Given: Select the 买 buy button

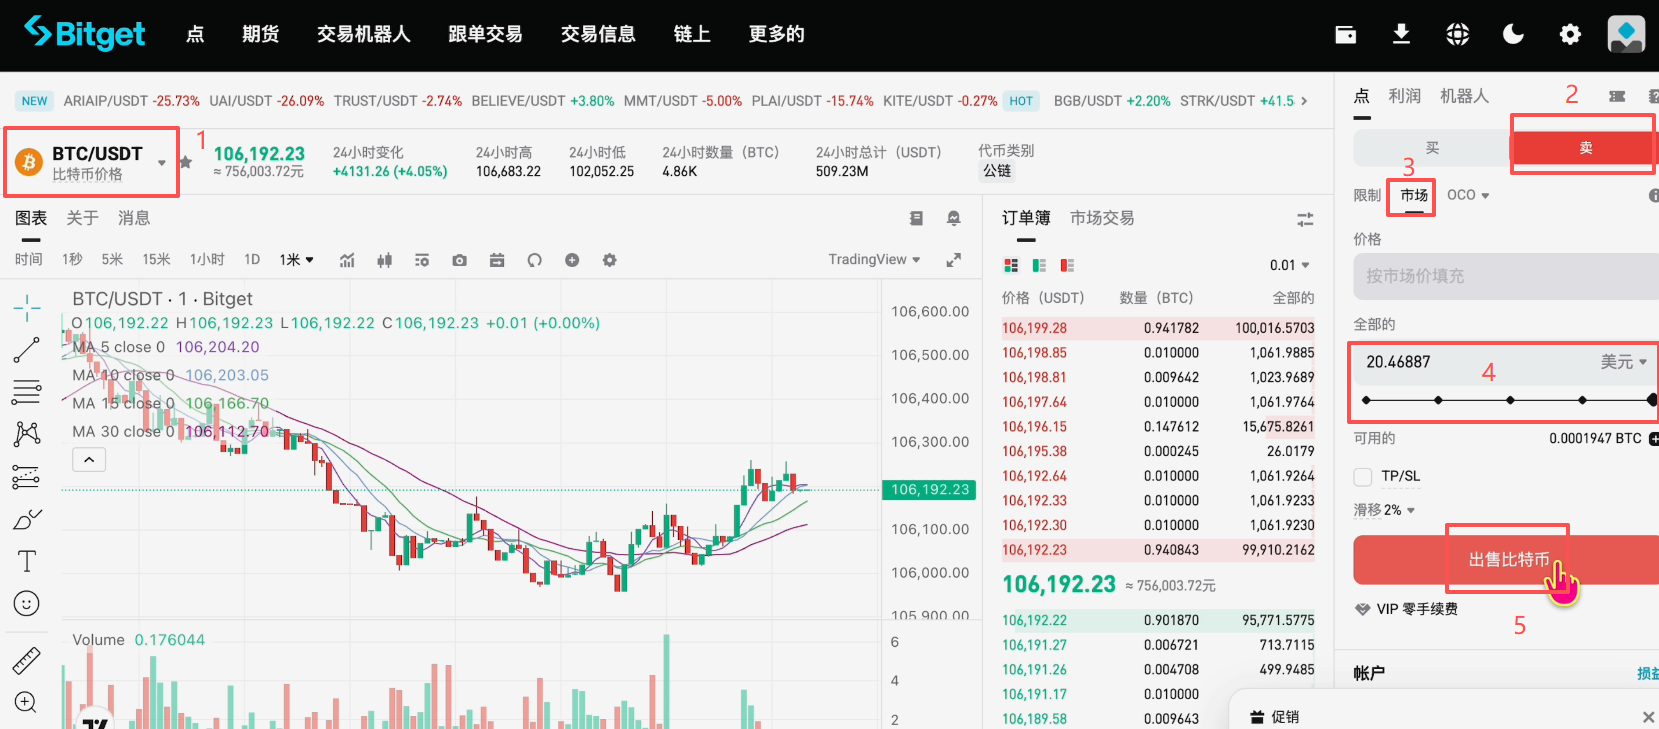Looking at the screenshot, I should tap(1432, 148).
